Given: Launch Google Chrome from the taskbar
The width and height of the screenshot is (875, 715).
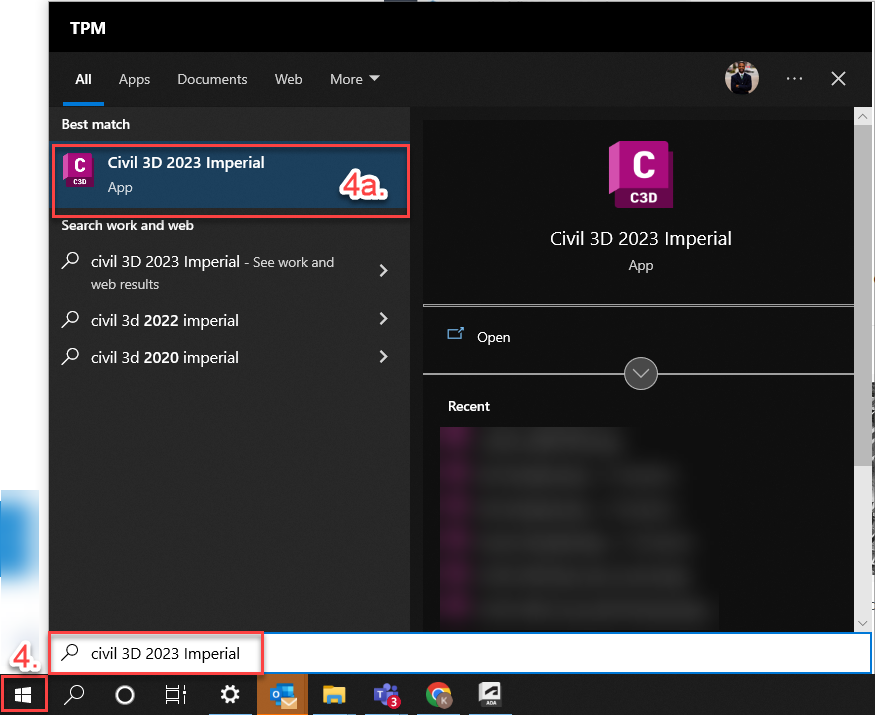Looking at the screenshot, I should point(439,694).
